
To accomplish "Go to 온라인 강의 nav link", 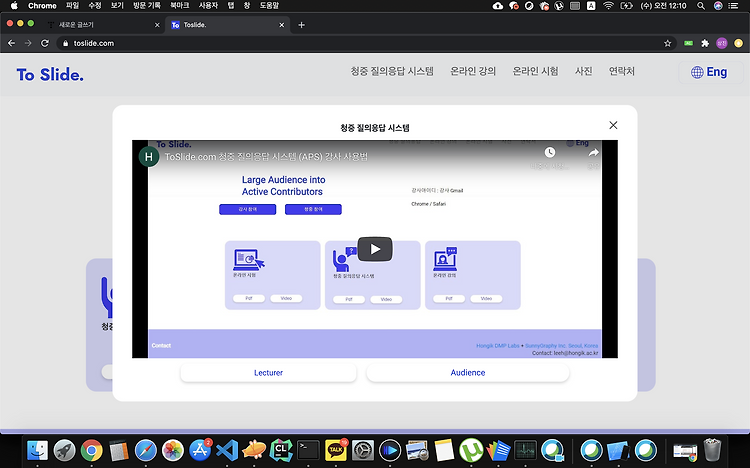I will 473,71.
